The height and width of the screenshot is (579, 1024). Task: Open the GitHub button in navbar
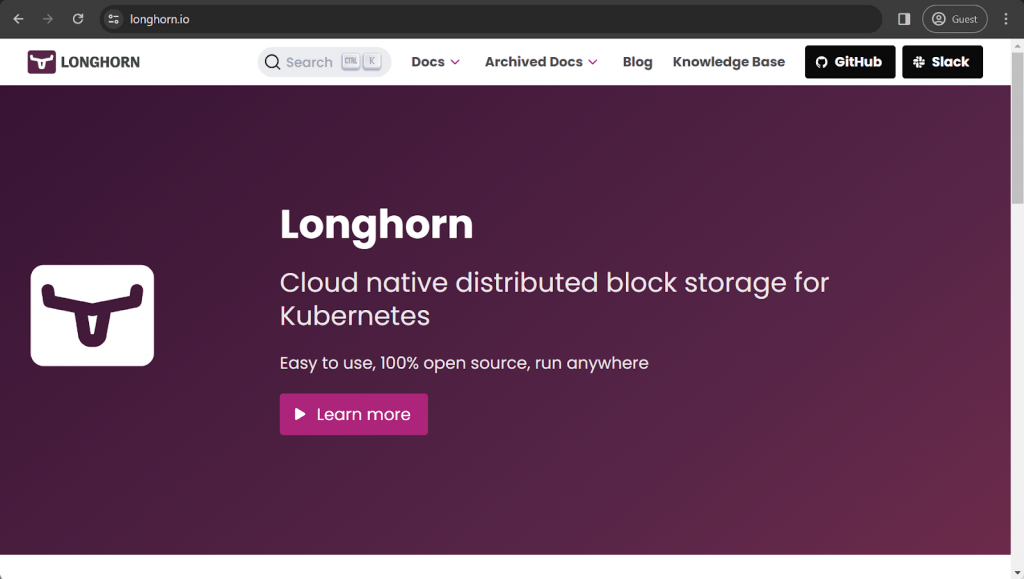tap(849, 62)
